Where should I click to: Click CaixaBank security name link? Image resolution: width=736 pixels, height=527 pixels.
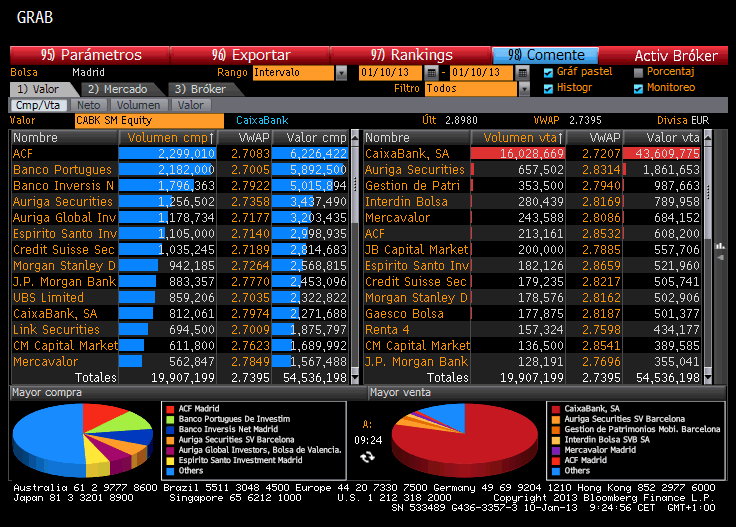click(262, 121)
